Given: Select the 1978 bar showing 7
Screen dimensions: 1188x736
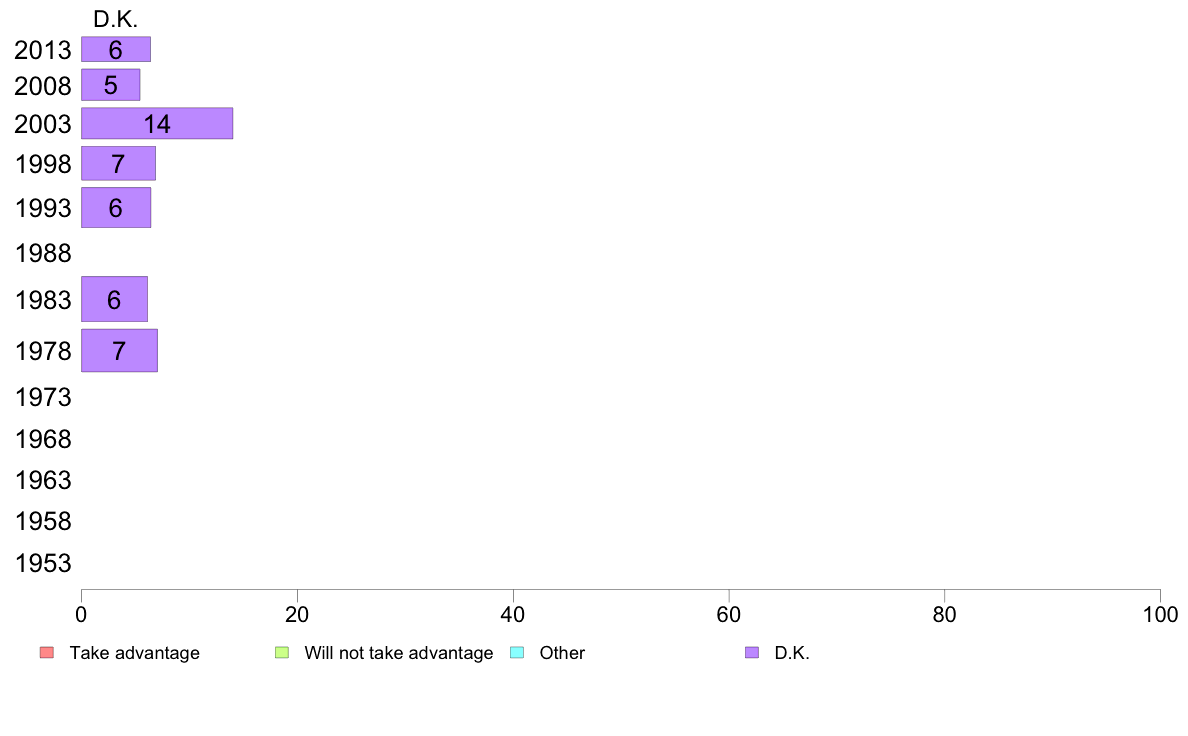Looking at the screenshot, I should [x=119, y=350].
